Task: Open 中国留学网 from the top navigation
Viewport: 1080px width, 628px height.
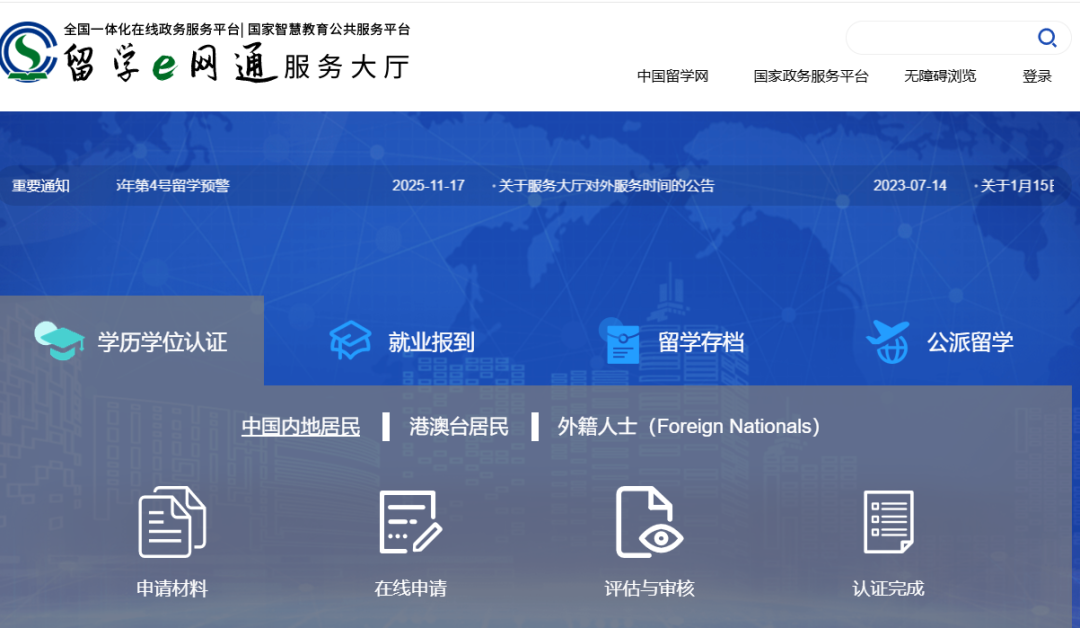Action: [674, 76]
